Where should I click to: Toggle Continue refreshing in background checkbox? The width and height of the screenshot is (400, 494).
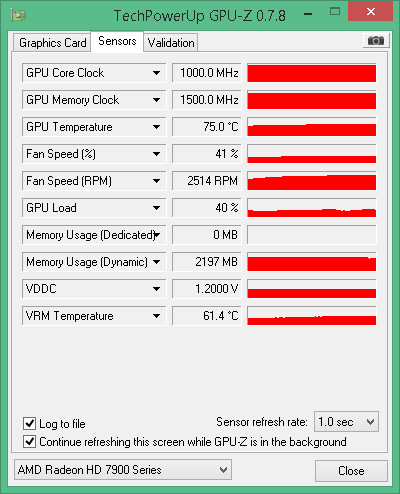coord(29,442)
